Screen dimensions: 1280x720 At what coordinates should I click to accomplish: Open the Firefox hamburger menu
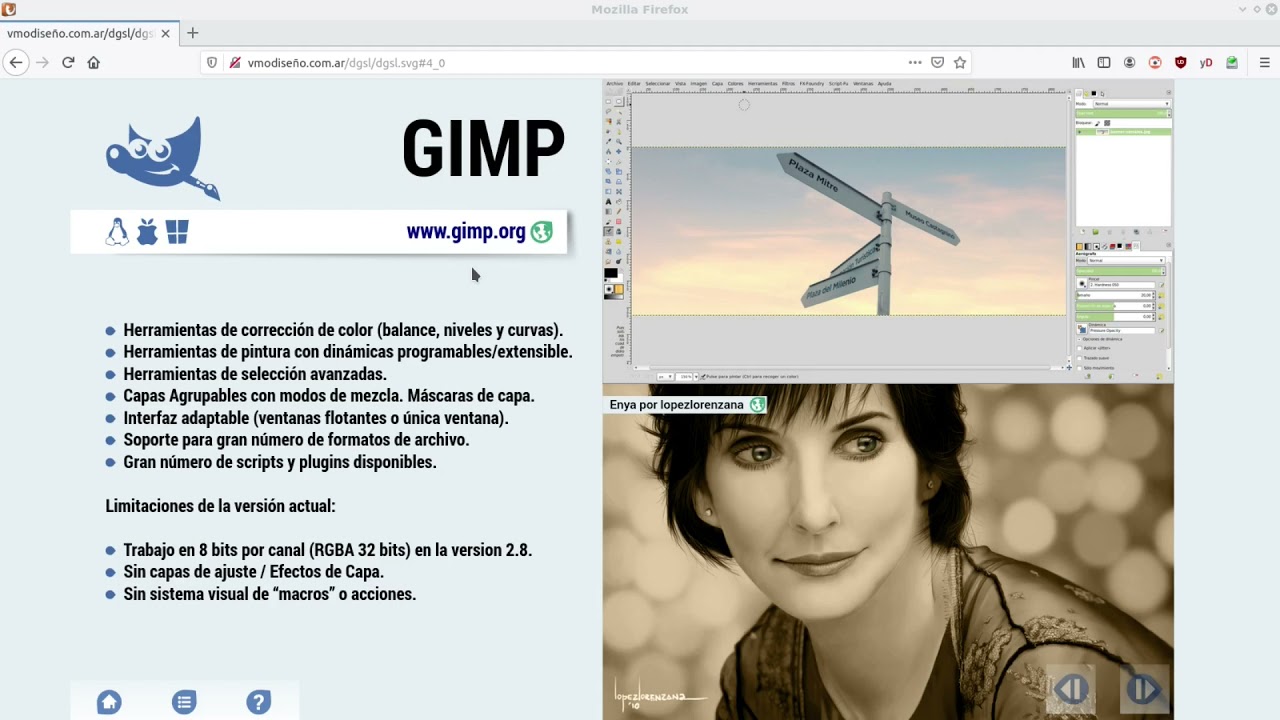[1264, 62]
